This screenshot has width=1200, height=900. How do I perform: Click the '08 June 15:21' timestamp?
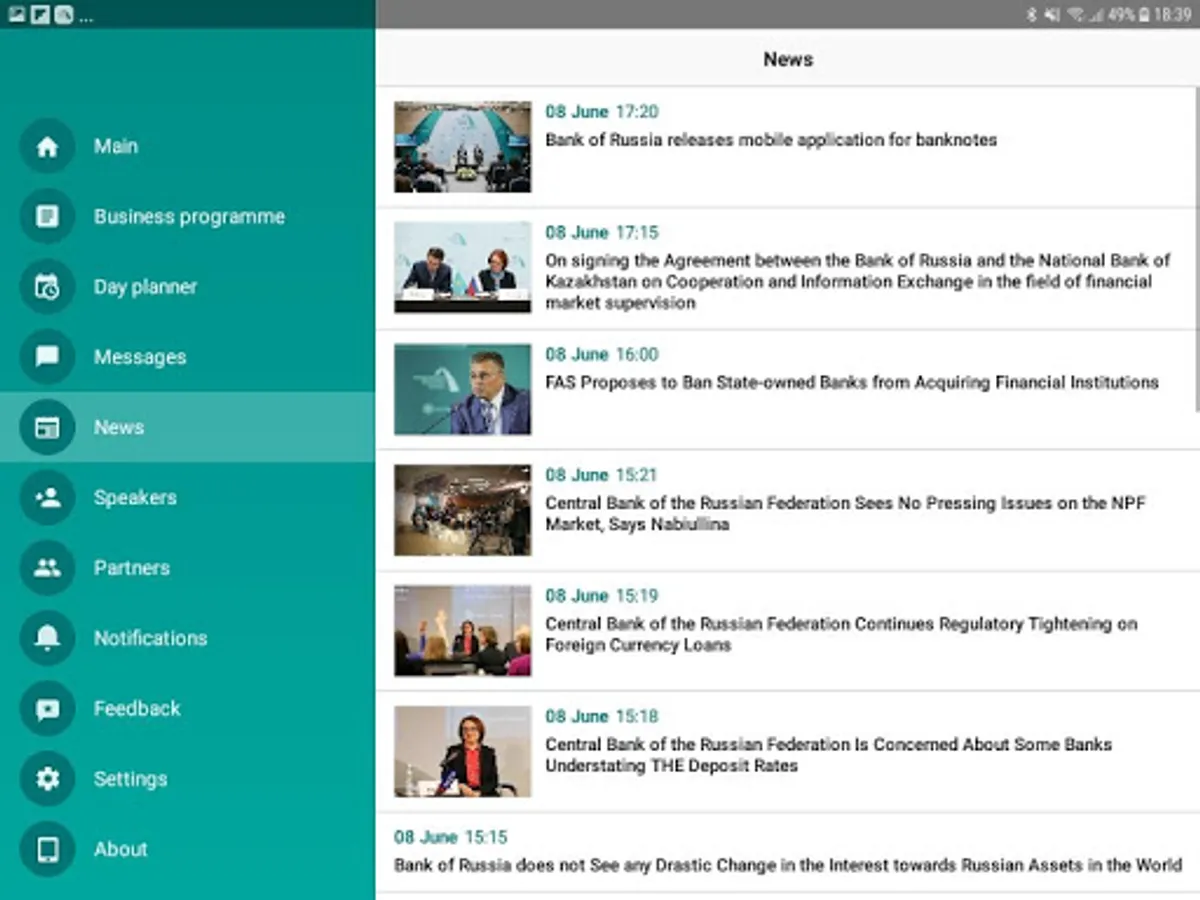click(602, 475)
